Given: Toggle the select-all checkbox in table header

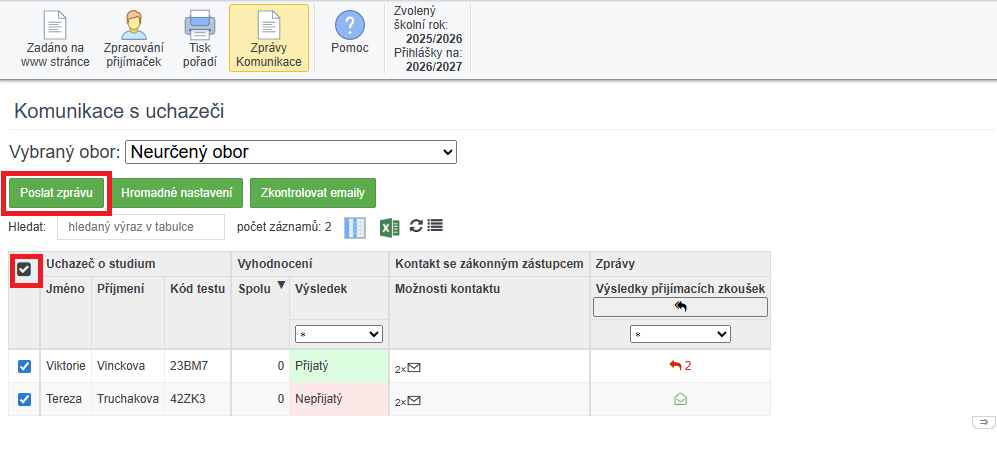Looking at the screenshot, I should pyautogui.click(x=25, y=269).
